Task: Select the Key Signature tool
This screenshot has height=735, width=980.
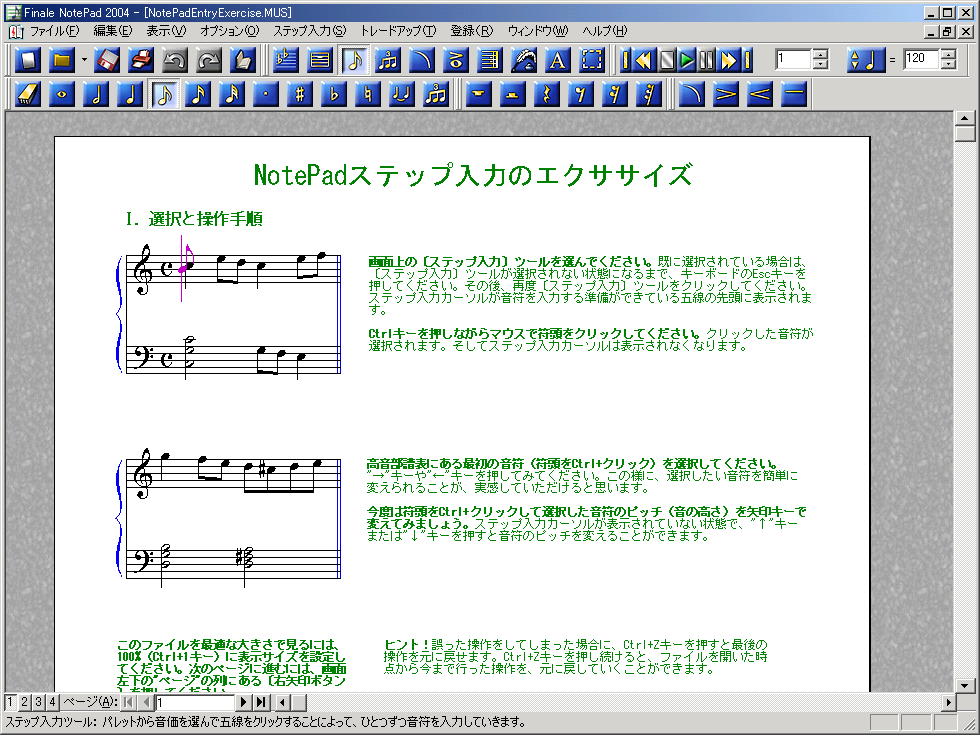Action: [286, 60]
